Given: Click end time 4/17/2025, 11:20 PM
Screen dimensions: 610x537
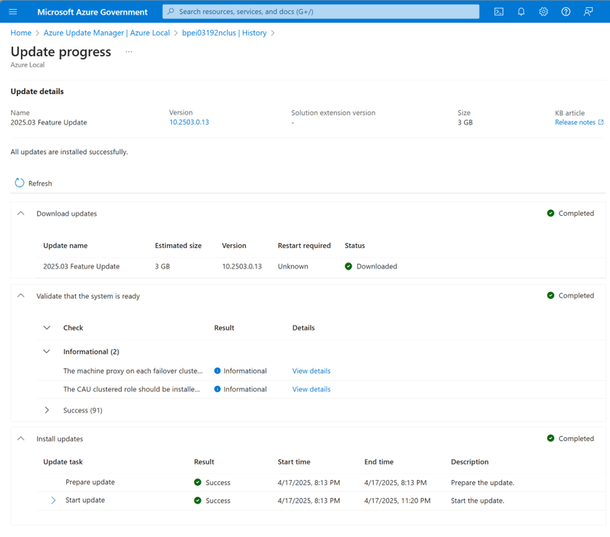Looking at the screenshot, I should point(397,500).
